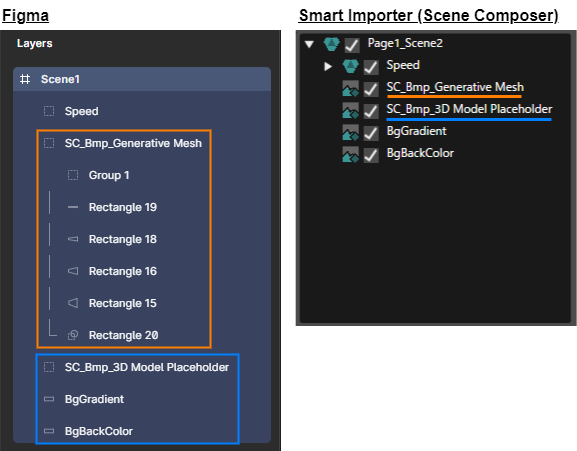Toggle SC_Bmp_Generative Mesh checkbox in Scene Composer
The image size is (577, 451).
point(371,89)
